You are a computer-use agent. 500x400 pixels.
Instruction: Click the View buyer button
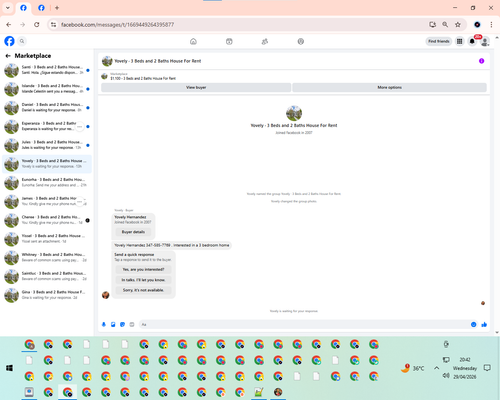[x=196, y=87]
